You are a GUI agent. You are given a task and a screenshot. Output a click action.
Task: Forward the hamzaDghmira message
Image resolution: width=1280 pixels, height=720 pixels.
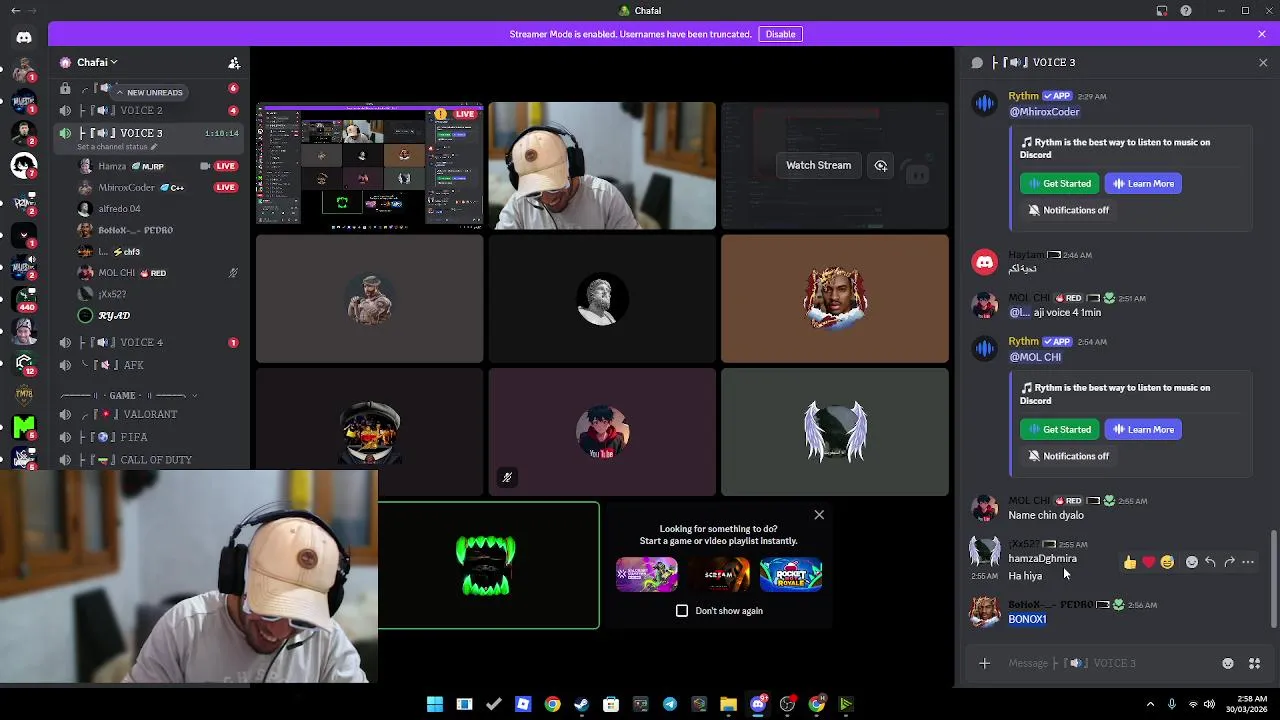coord(1229,563)
